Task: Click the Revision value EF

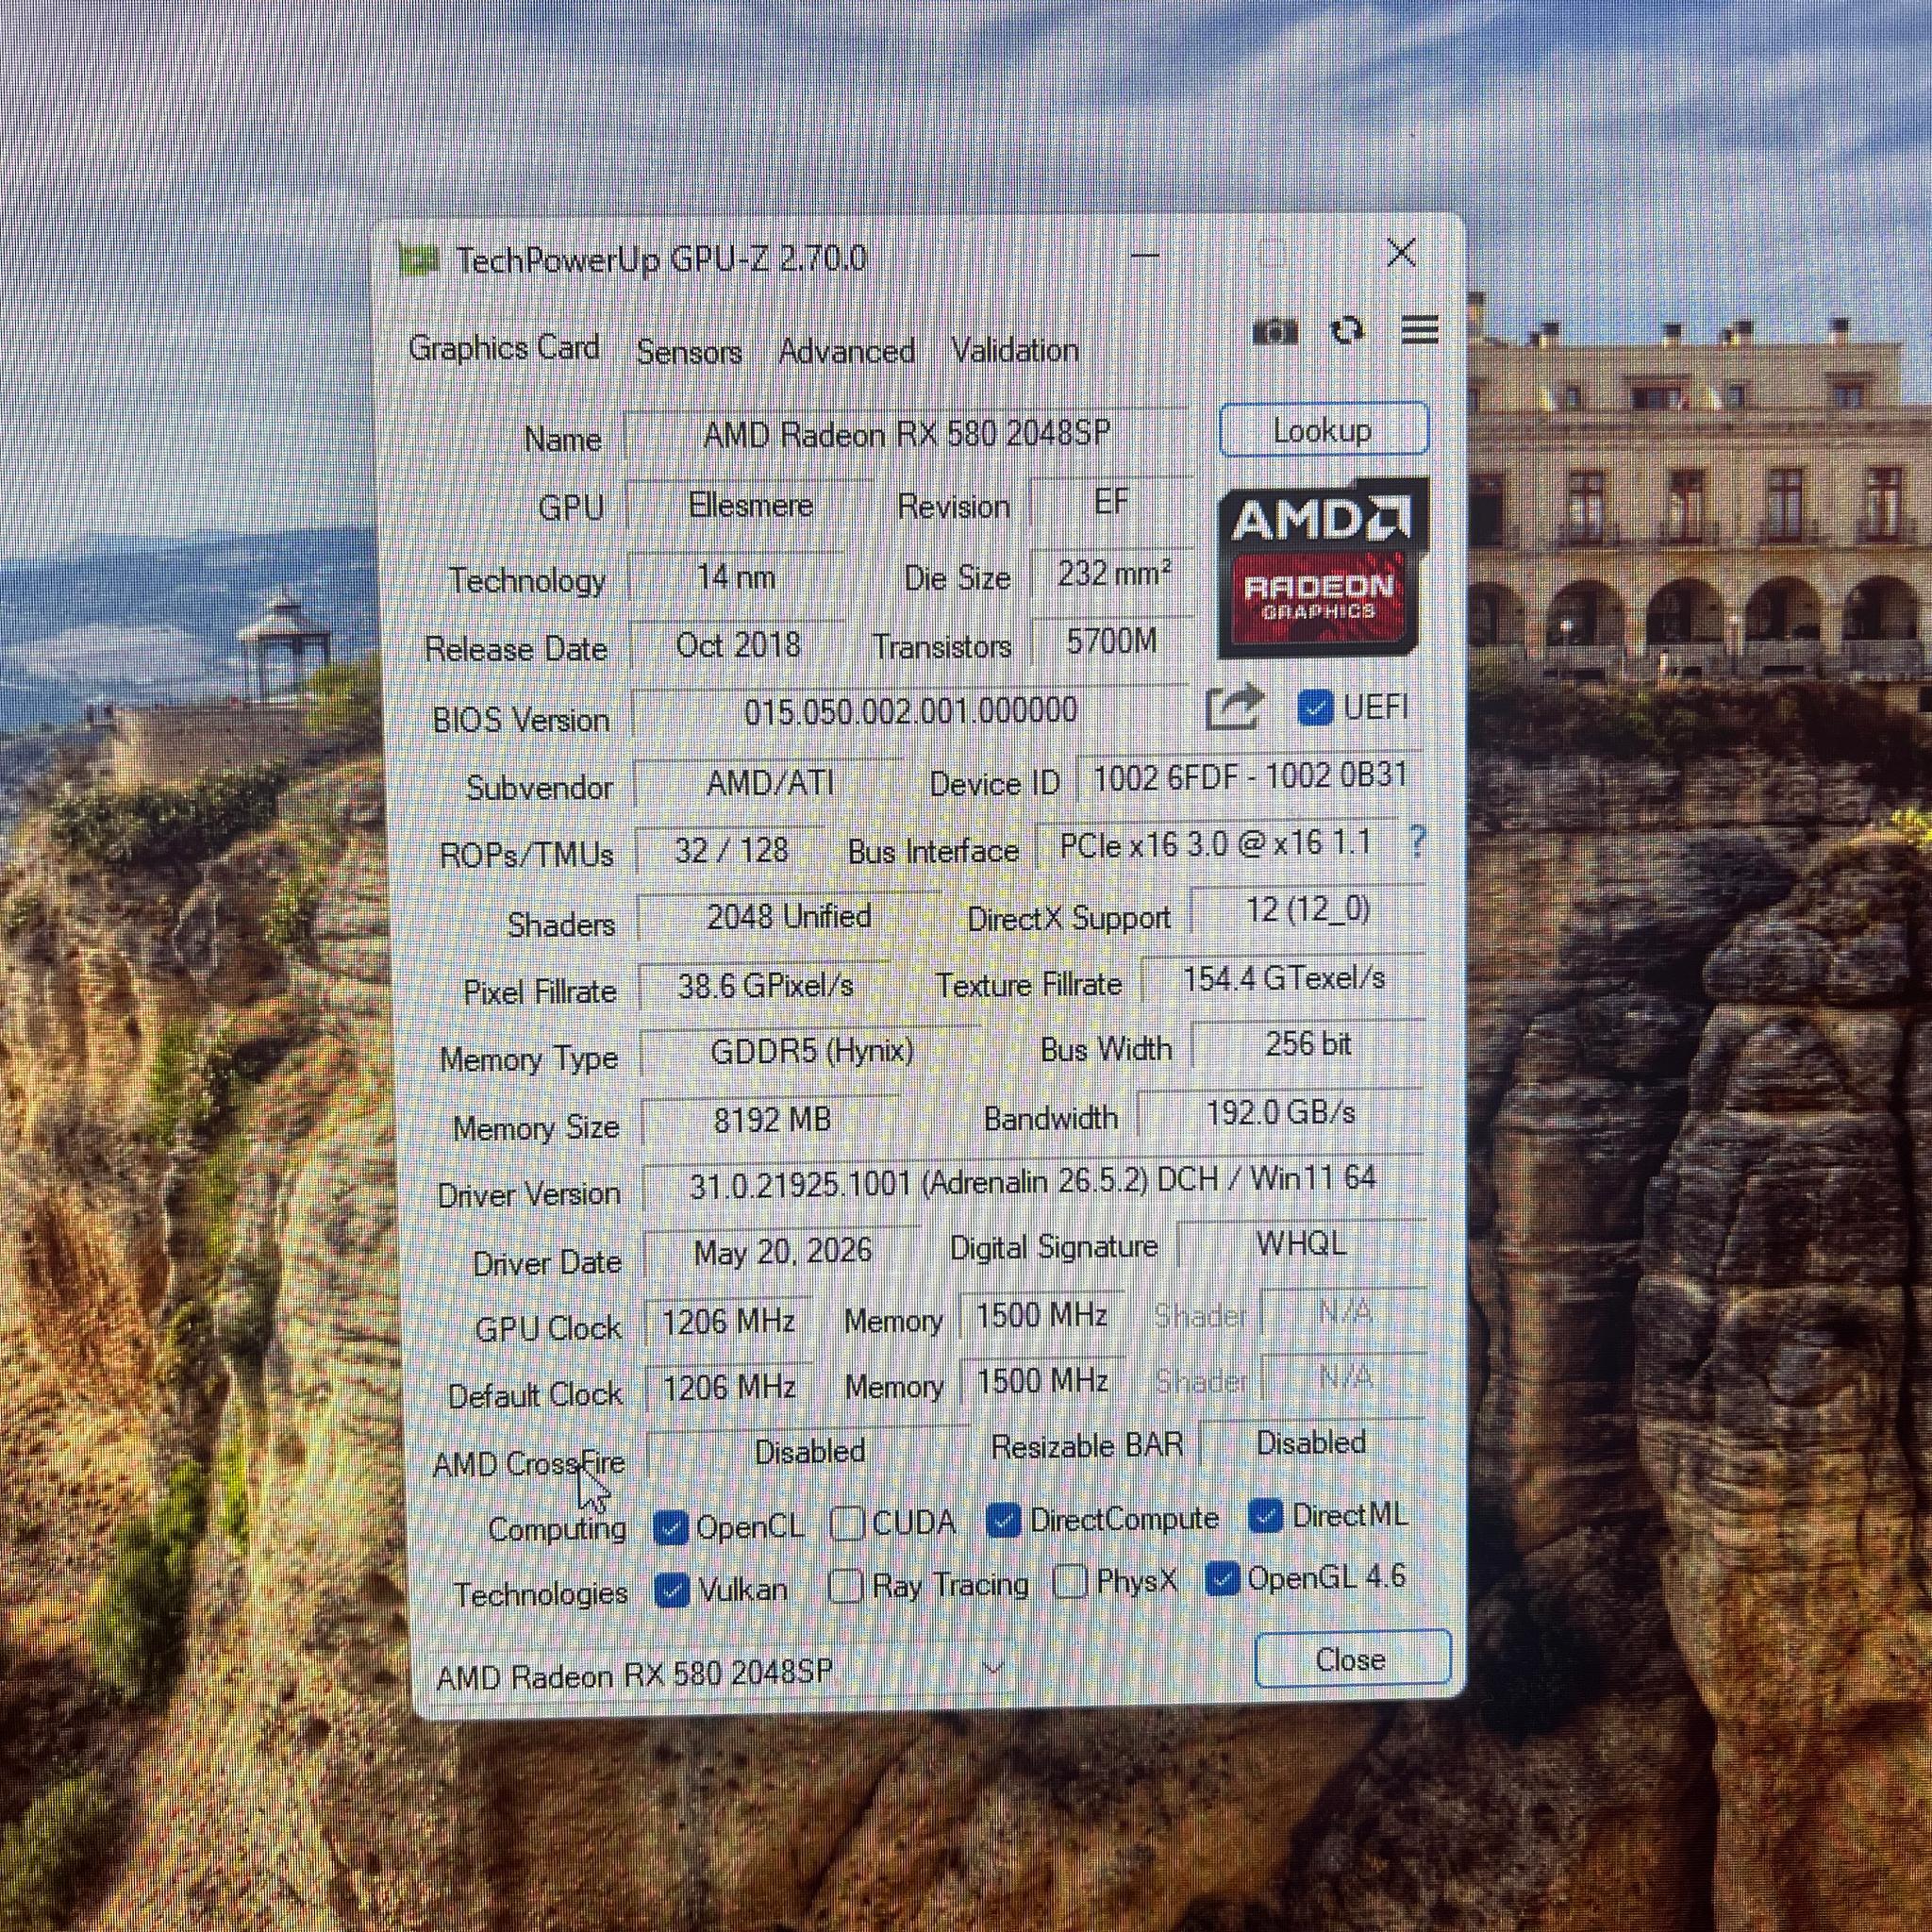Action: point(1111,502)
